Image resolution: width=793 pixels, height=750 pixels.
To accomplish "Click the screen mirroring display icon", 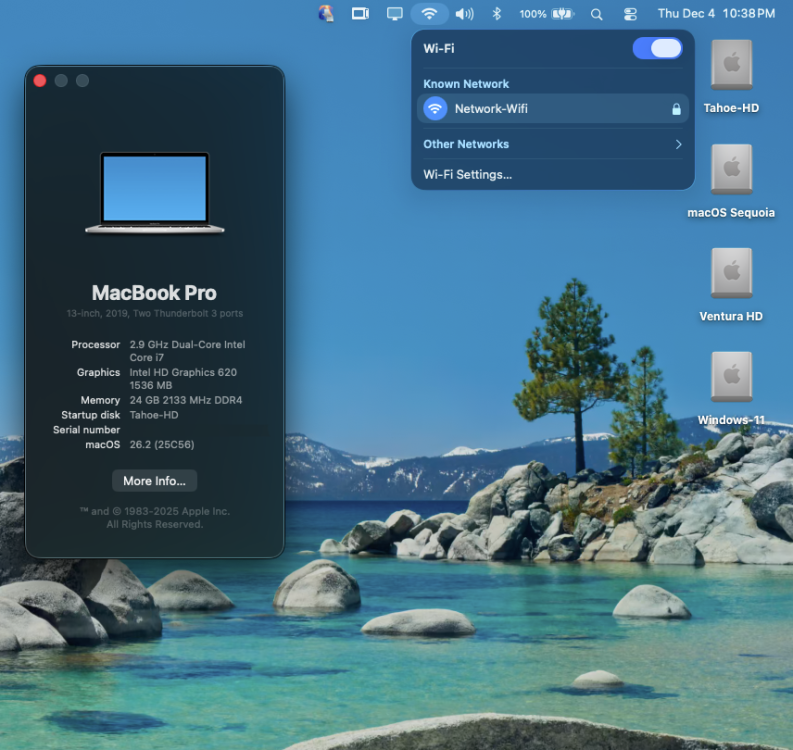I will click(394, 14).
